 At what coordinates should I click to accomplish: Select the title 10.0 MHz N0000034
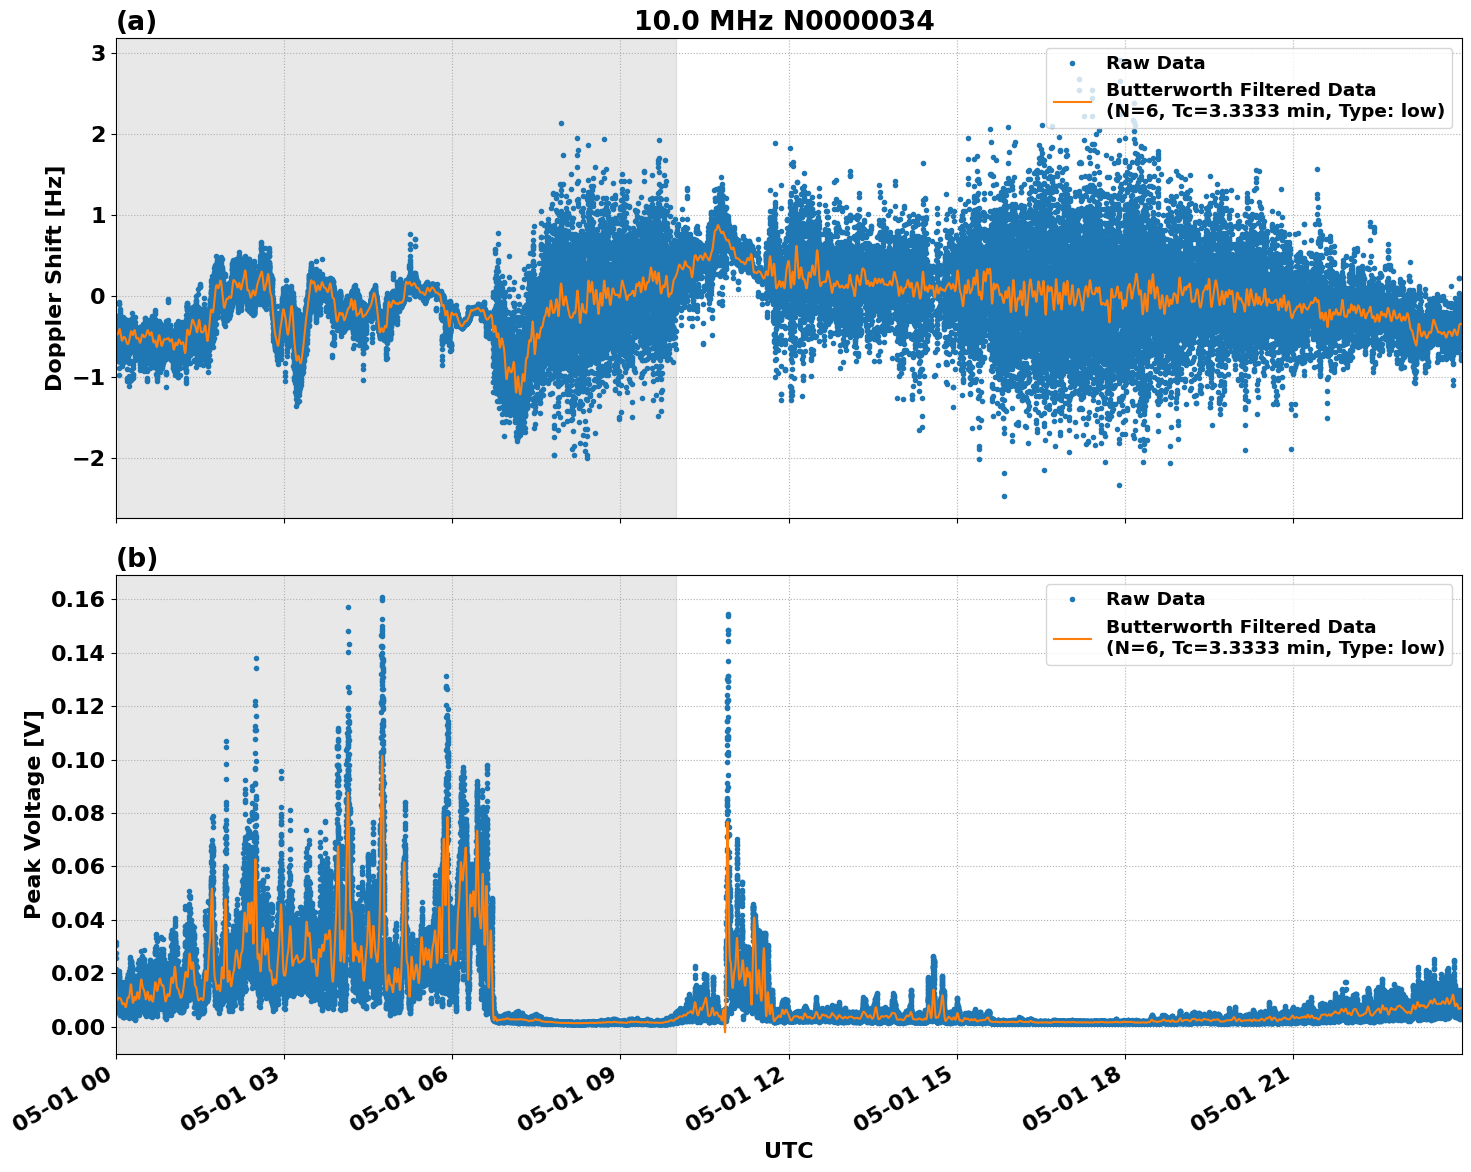783,20
